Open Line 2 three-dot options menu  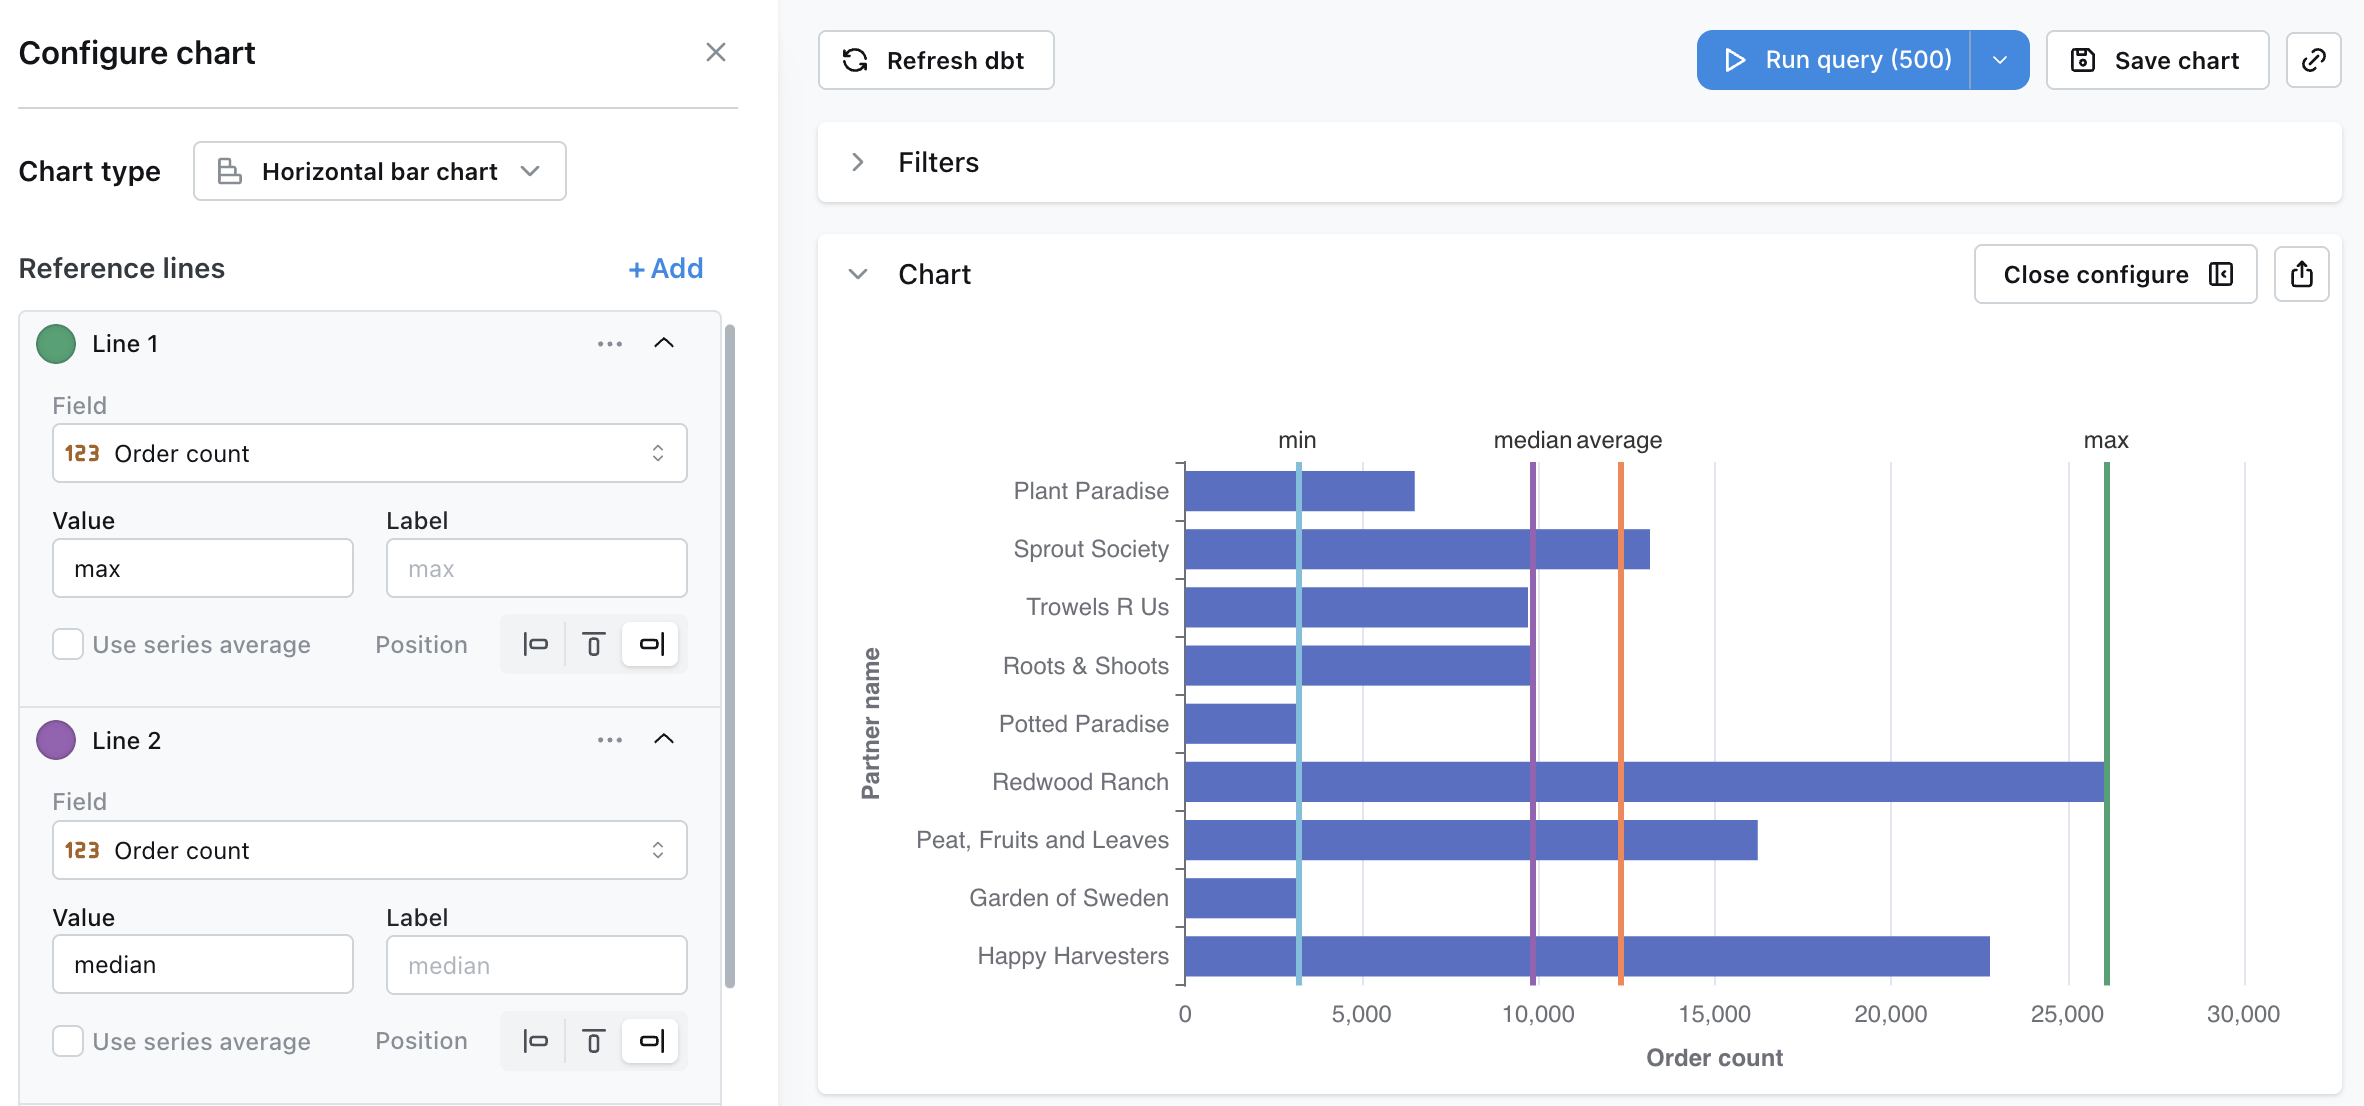coord(609,740)
